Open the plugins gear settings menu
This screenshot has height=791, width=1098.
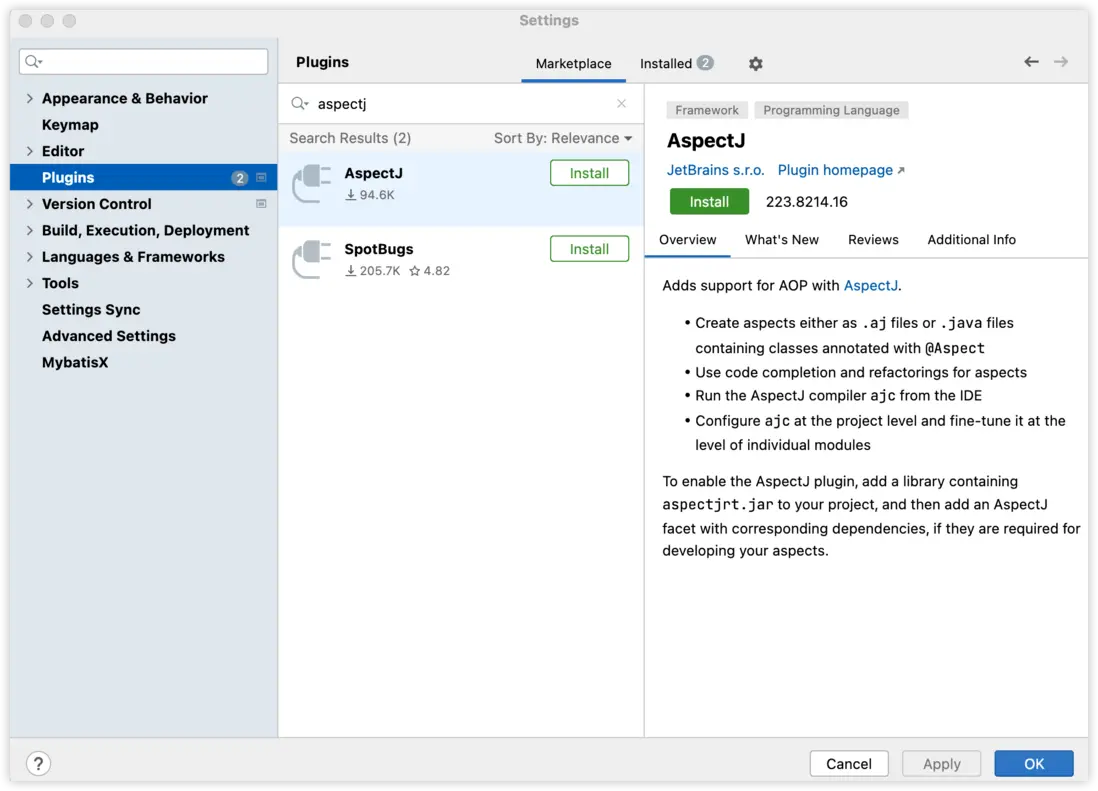tap(755, 64)
